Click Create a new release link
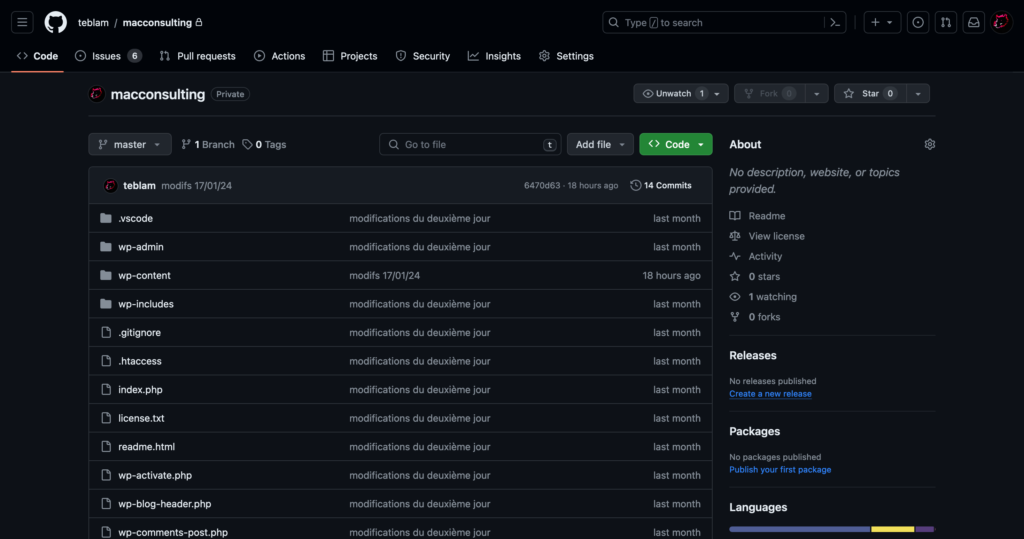Screen dimensions: 1024x539 click(770, 394)
